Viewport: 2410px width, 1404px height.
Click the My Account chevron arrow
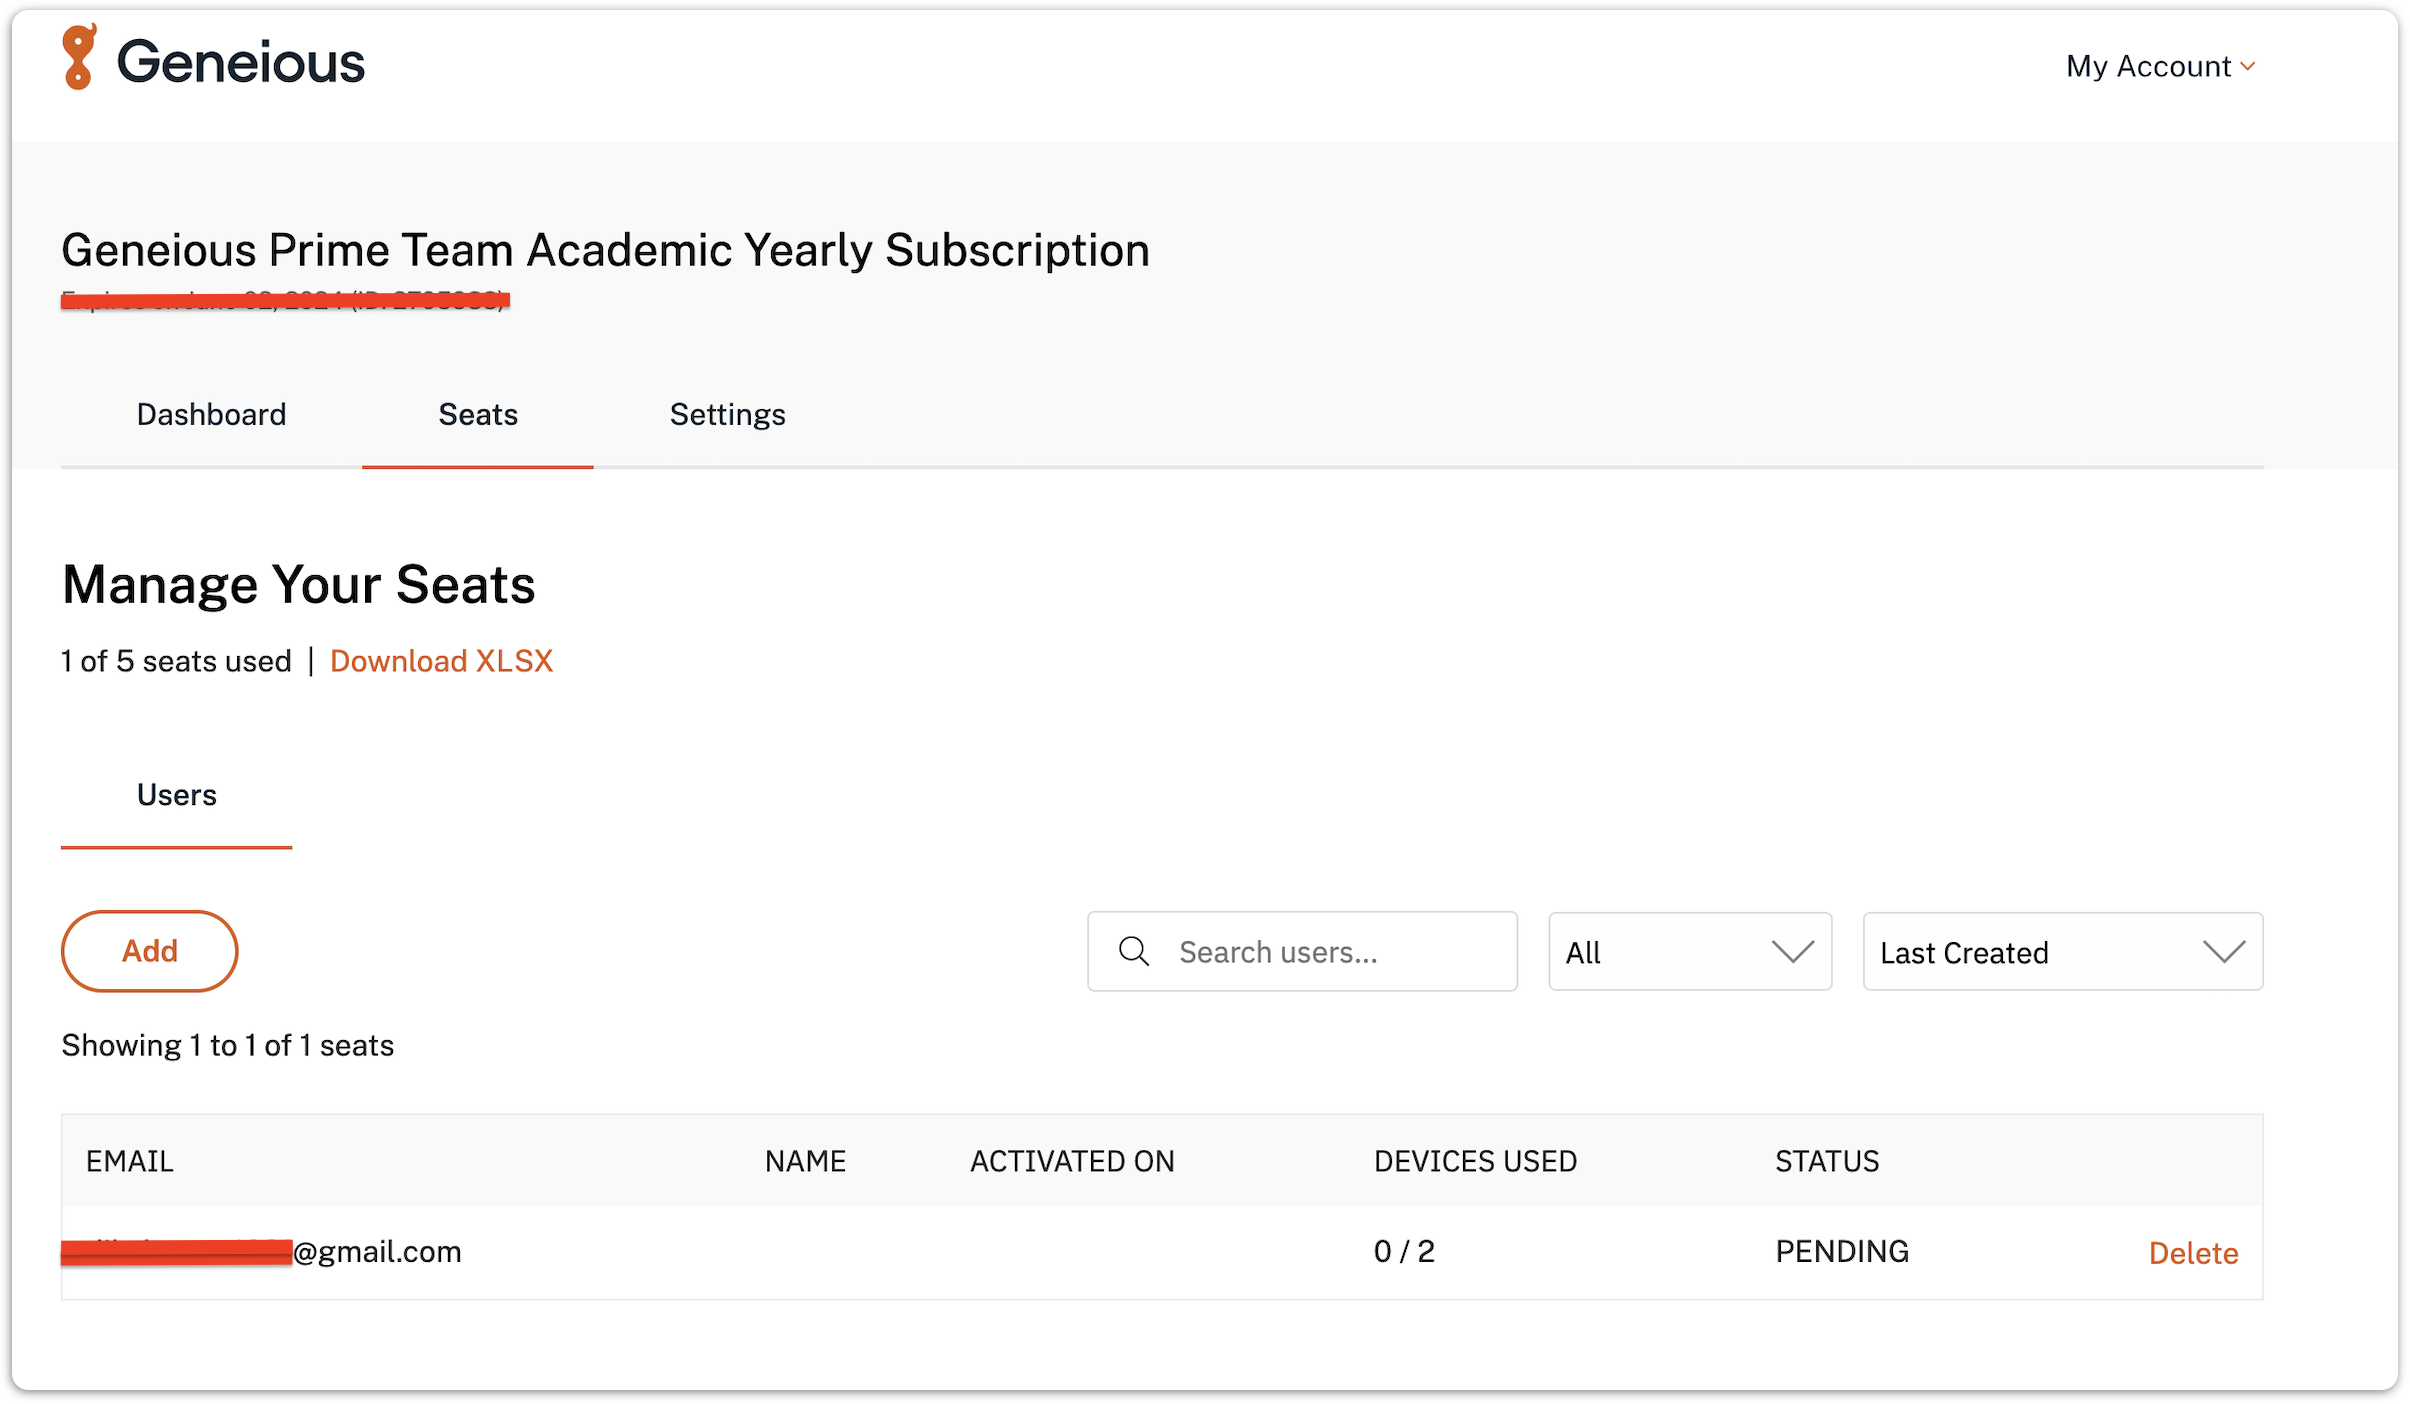2248,67
